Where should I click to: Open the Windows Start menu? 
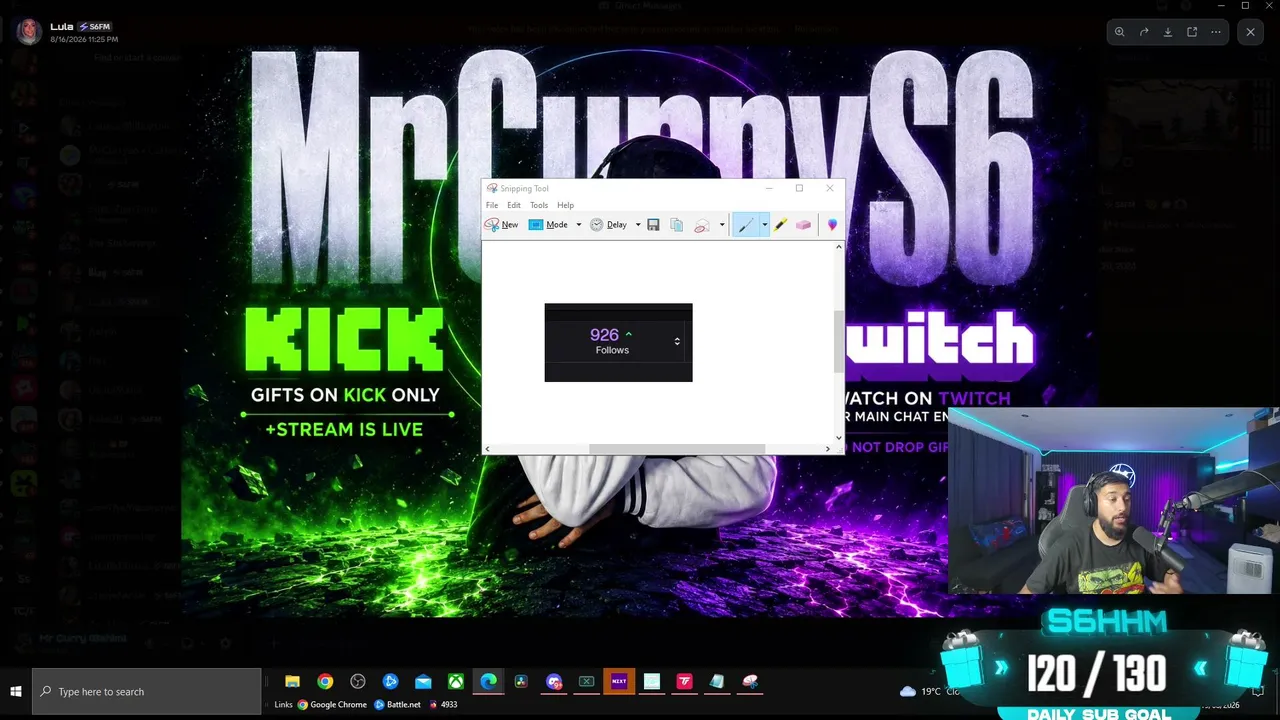pyautogui.click(x=16, y=691)
